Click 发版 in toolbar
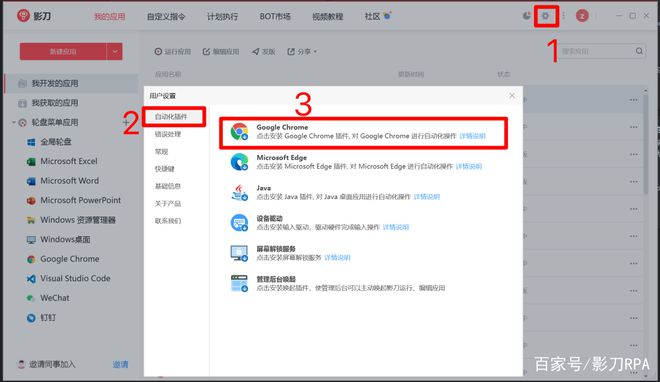Image resolution: width=660 pixels, height=382 pixels. 263,51
